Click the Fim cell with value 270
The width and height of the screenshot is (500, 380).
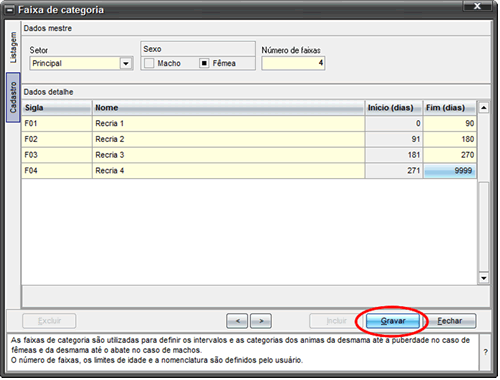450,155
